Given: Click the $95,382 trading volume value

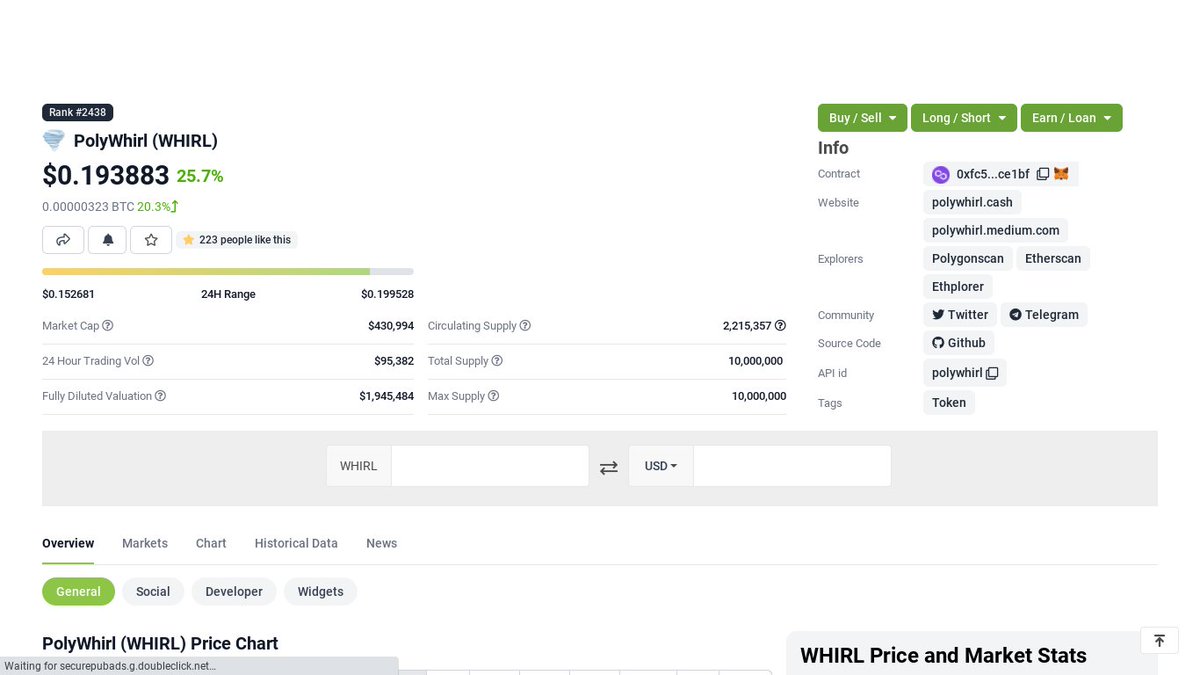Looking at the screenshot, I should tap(394, 361).
